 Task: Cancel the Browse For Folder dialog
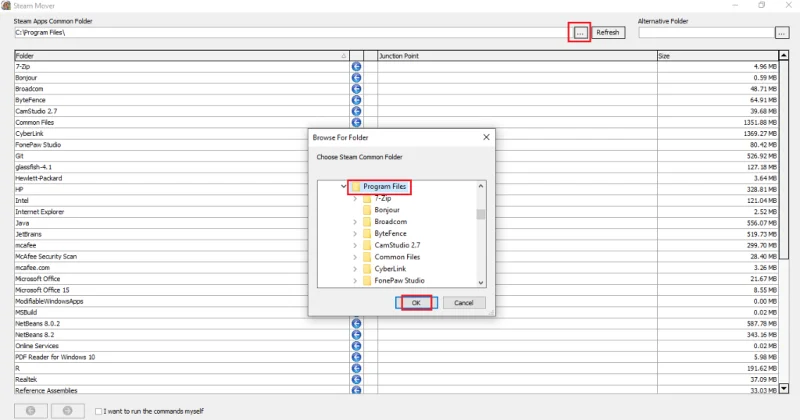(464, 303)
